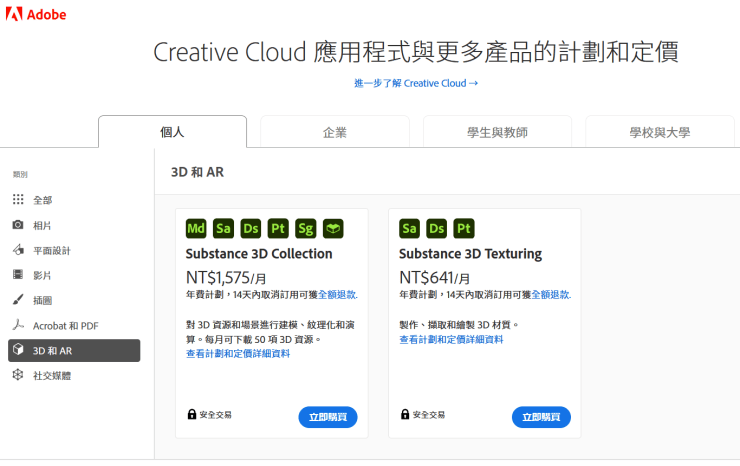The height and width of the screenshot is (466, 740).
Task: Open 全額退款 link in Collection card
Action: click(x=338, y=295)
